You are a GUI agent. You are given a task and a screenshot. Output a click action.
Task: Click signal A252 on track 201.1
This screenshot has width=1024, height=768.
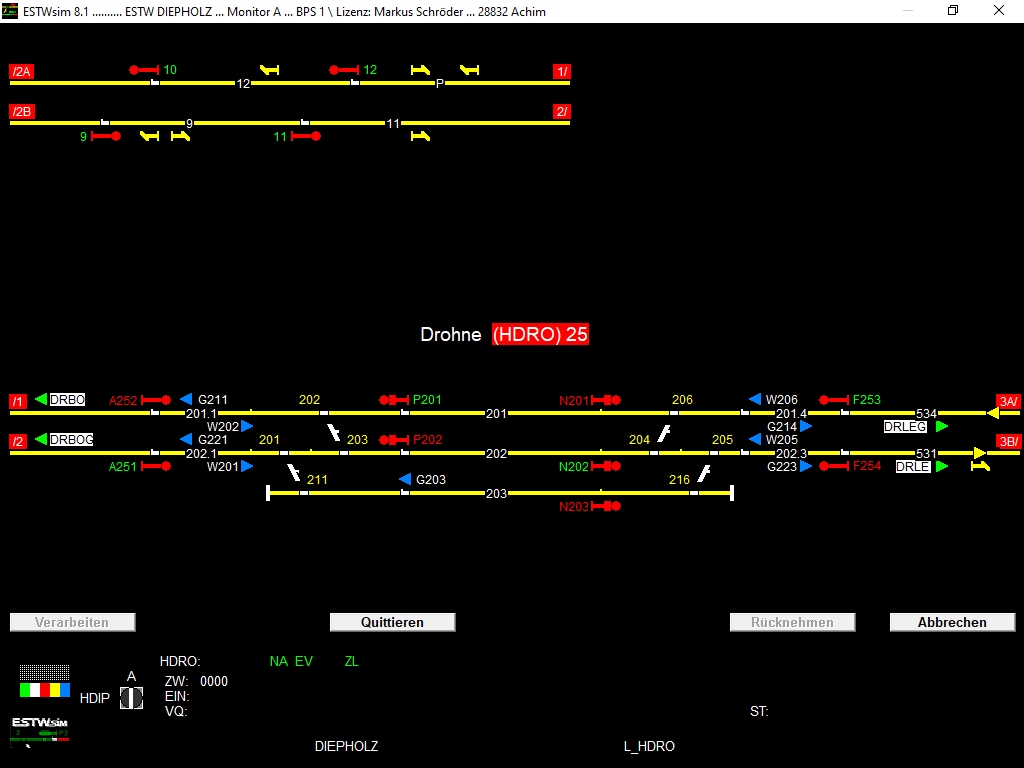click(156, 400)
